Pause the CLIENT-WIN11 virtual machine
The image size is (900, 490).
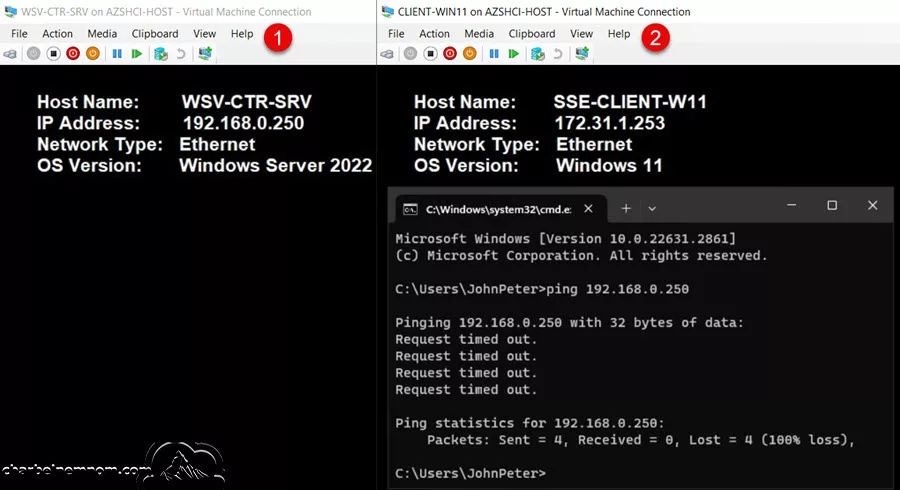[494, 54]
